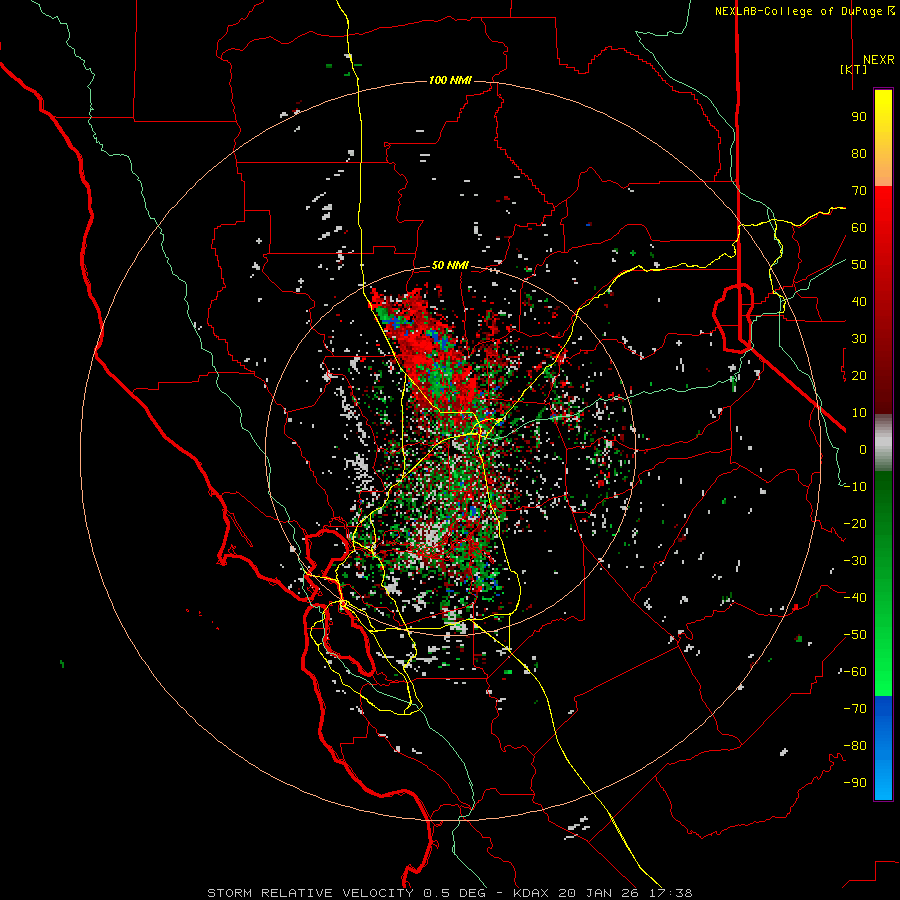Click the blue bottom segment of velocity scale
900x900 pixels.
[883, 748]
